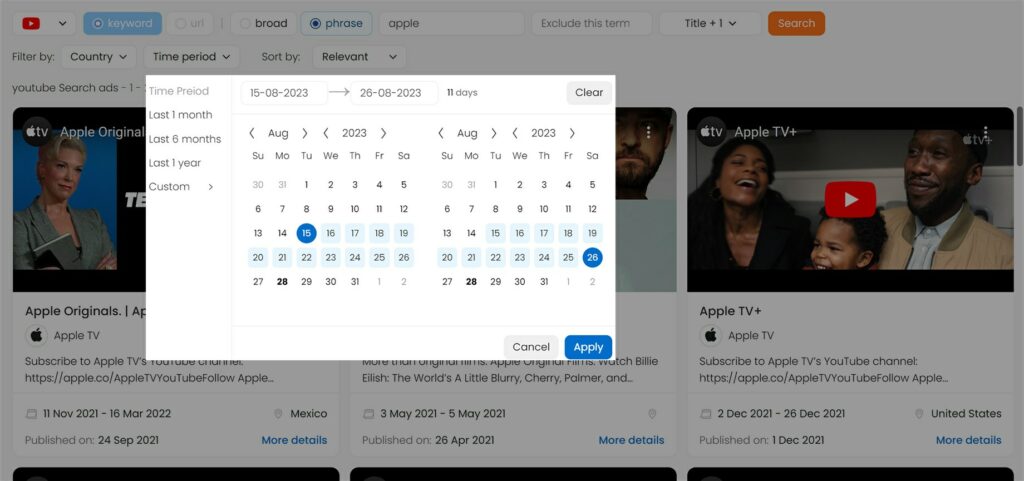
Task: Clear the selected dates
Action: [589, 93]
